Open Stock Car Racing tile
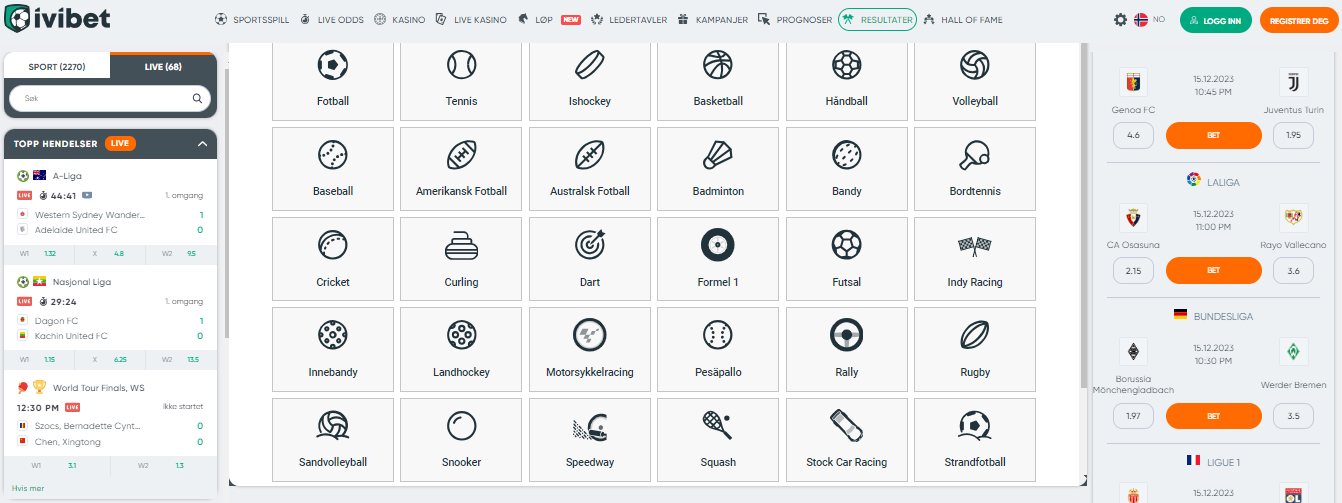The width and height of the screenshot is (1342, 503). click(x=847, y=440)
